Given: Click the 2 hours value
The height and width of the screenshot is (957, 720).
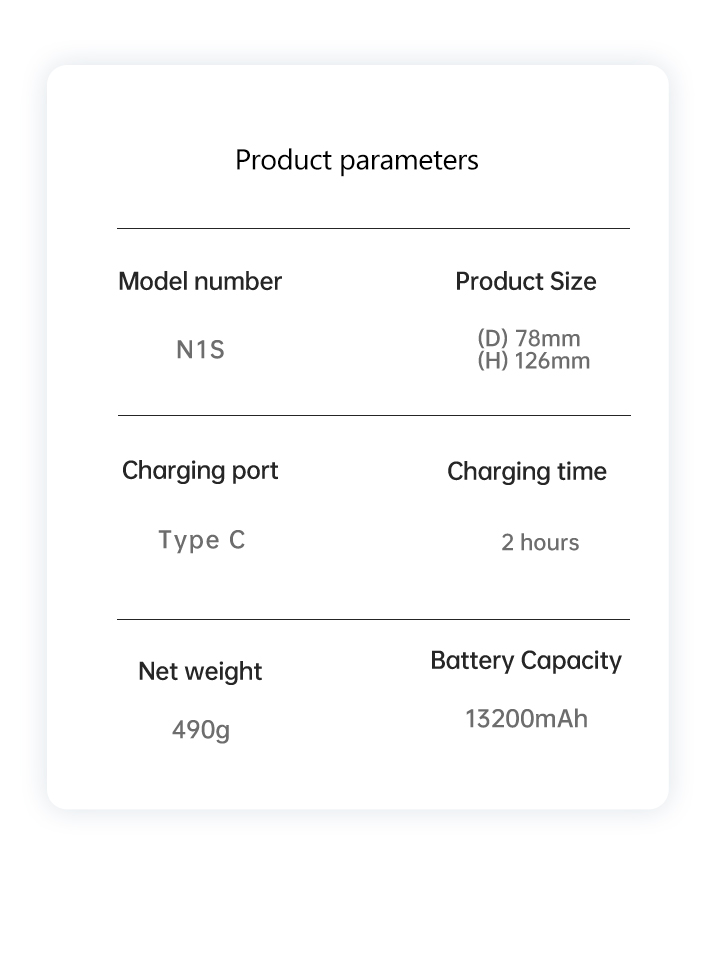Looking at the screenshot, I should tap(540, 543).
